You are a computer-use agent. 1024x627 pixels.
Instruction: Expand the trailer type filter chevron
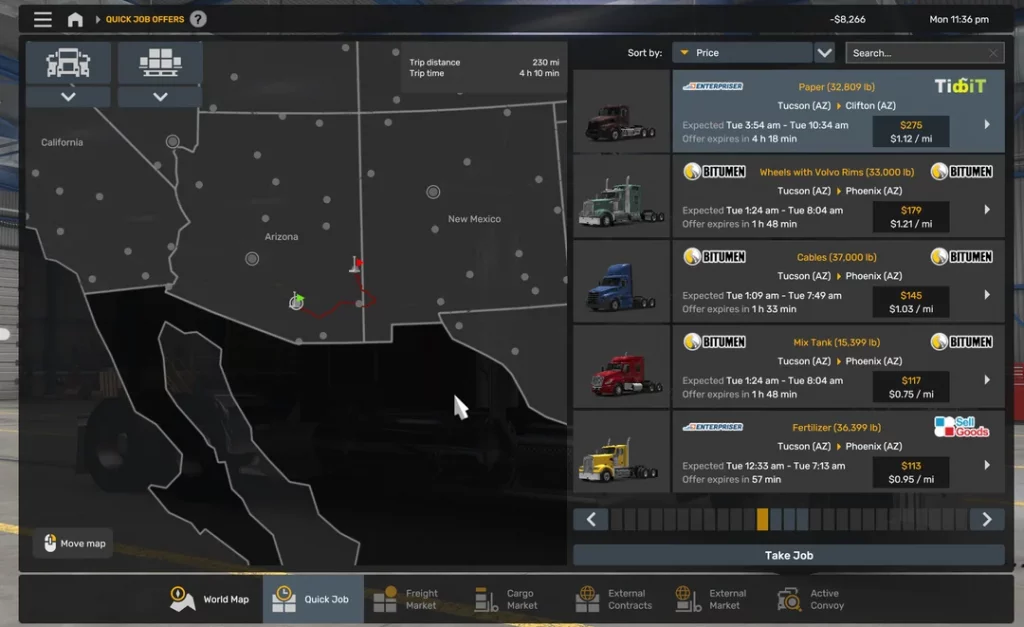point(158,97)
